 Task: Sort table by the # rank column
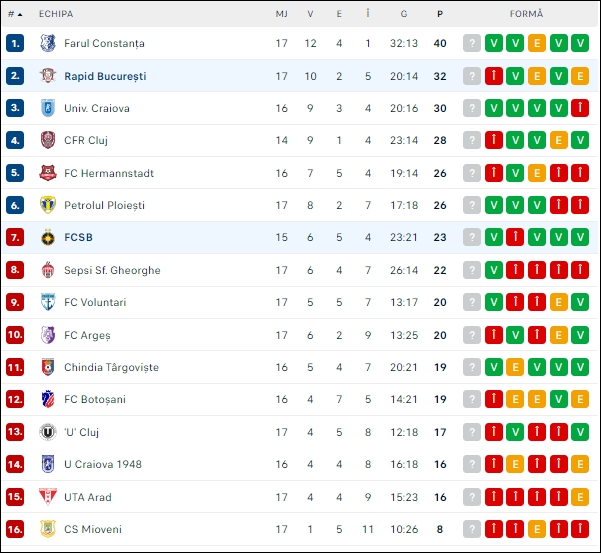click(x=15, y=14)
